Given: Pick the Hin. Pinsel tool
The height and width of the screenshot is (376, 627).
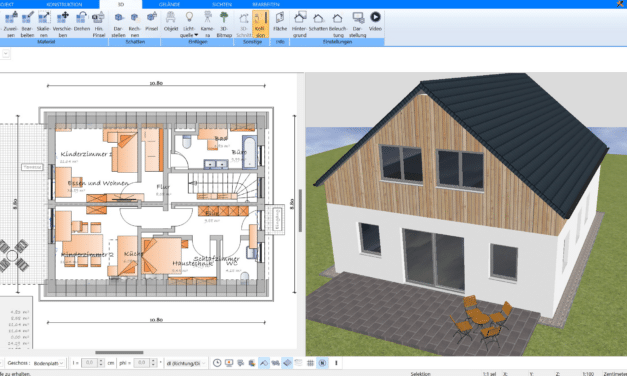Looking at the screenshot, I should coord(99,24).
